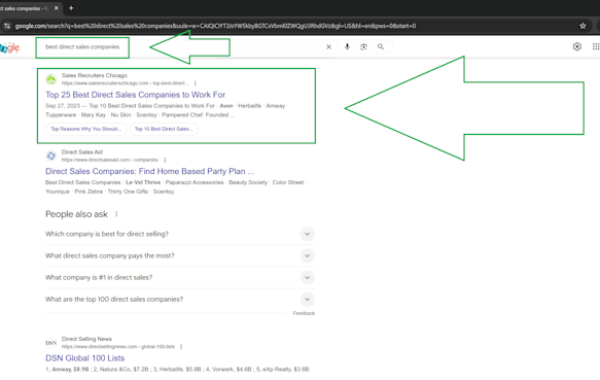
Task: Open more options for Direct Sales Aid result
Action: (x=165, y=160)
